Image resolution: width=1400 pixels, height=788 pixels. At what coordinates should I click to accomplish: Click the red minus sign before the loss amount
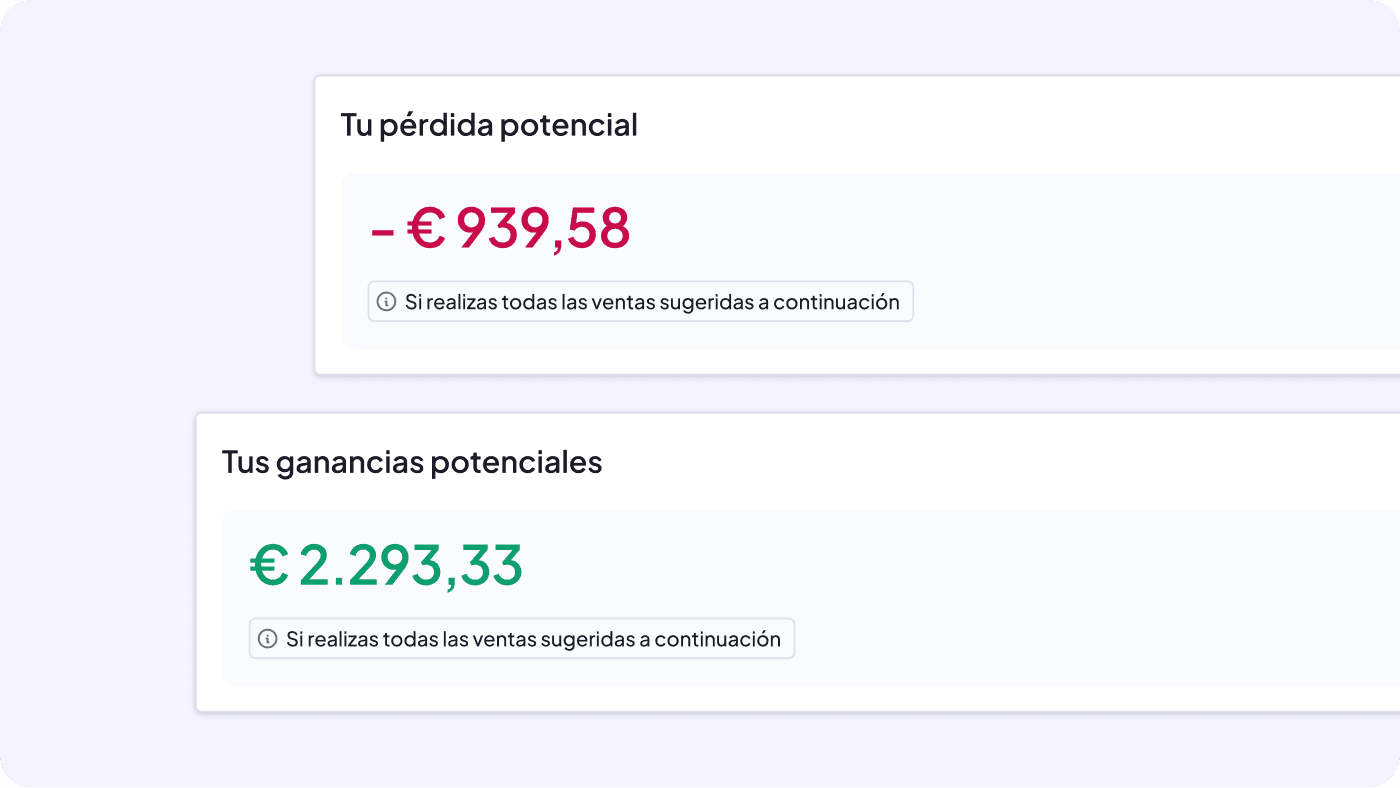(x=382, y=231)
